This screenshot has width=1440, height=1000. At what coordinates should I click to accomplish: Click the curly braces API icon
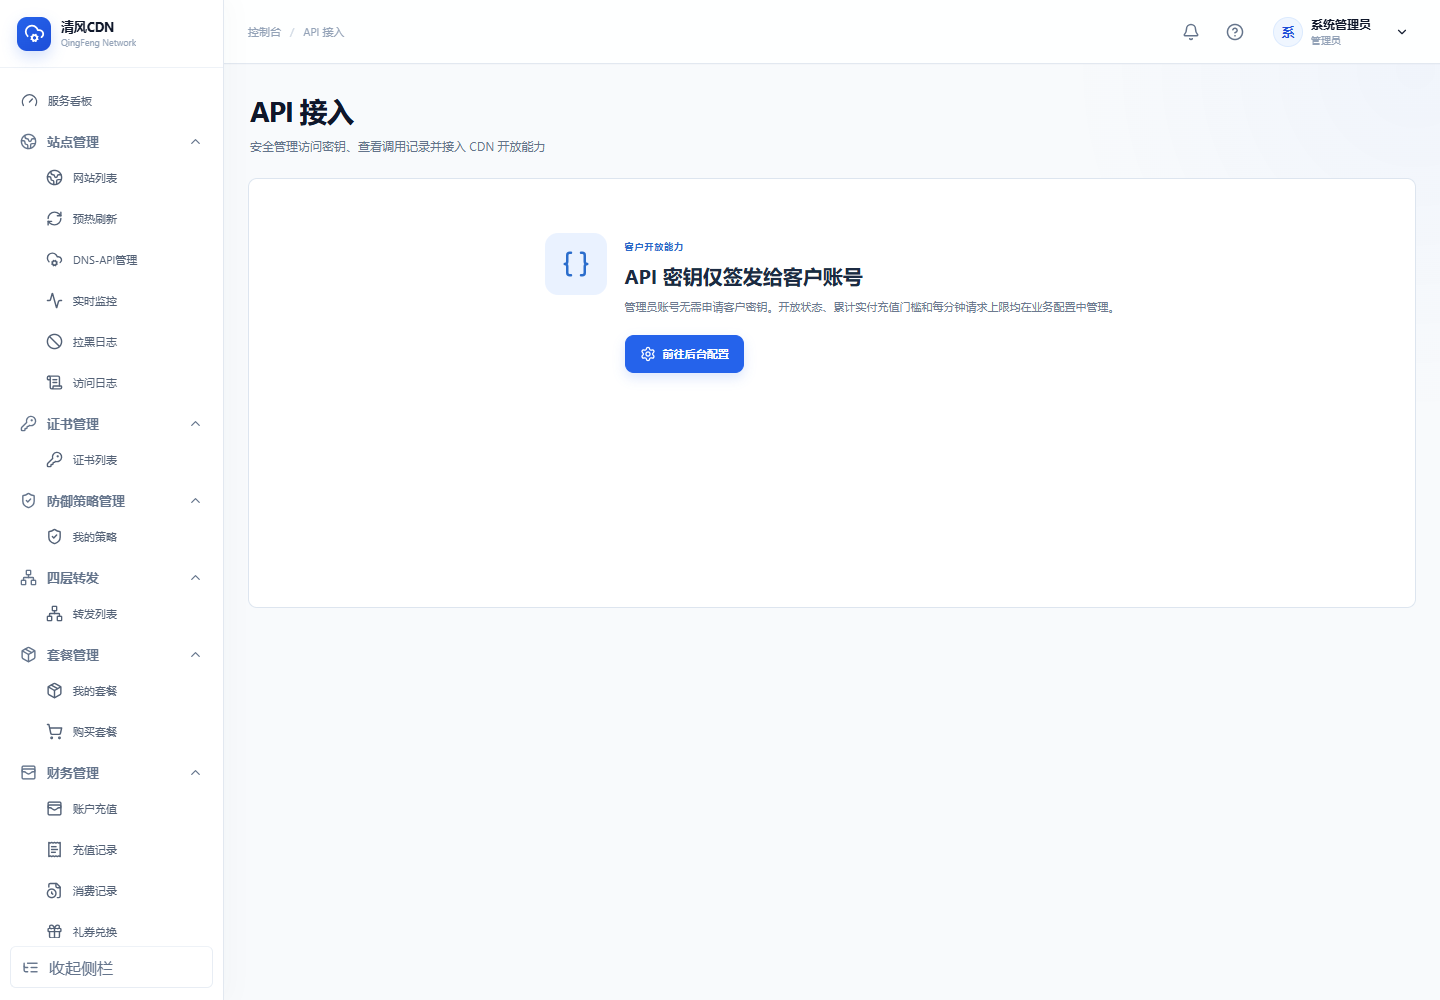coord(576,264)
